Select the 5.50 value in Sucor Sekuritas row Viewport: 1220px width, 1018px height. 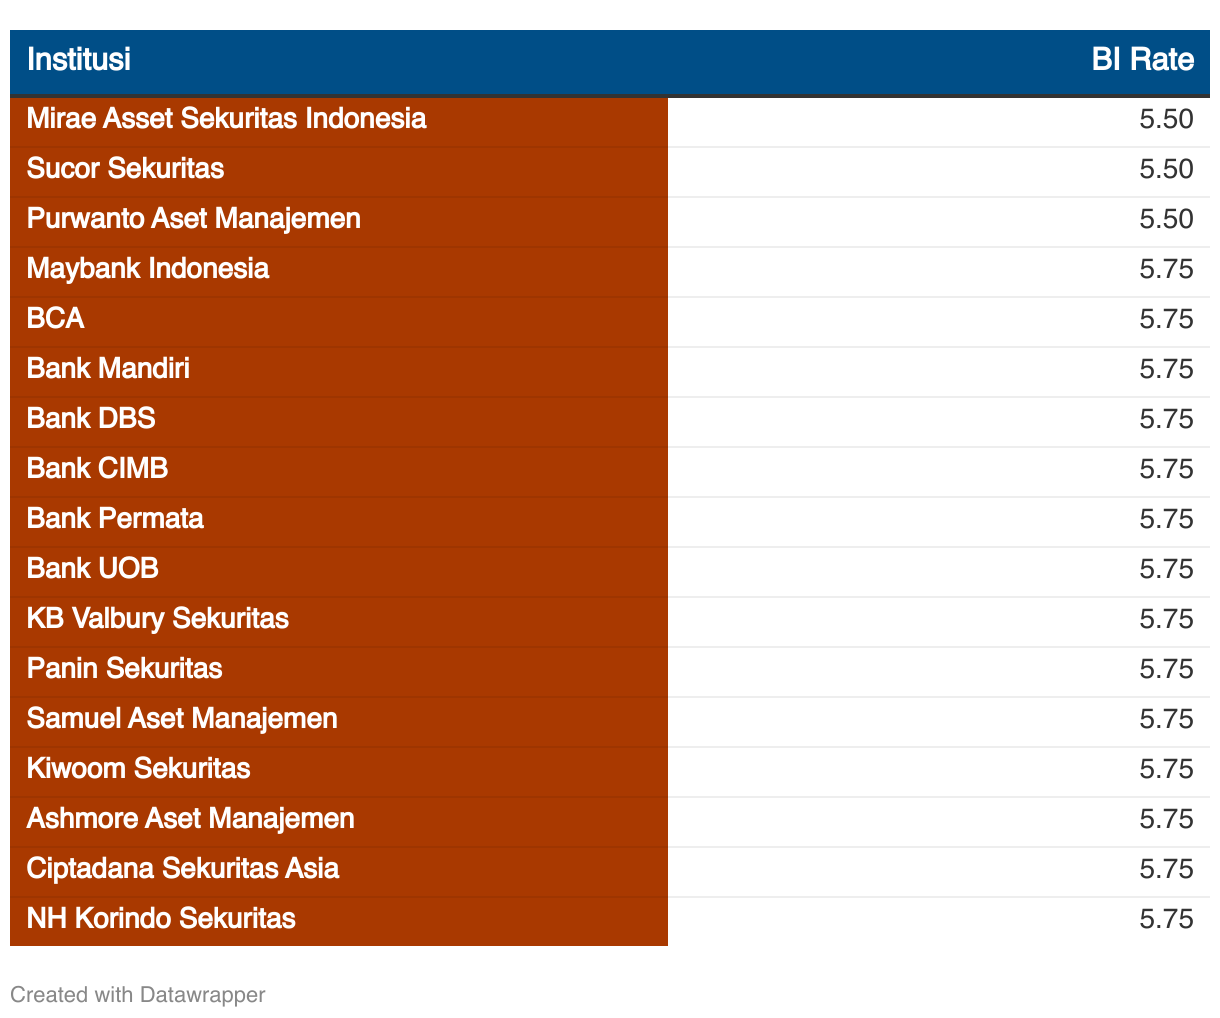pos(1166,169)
